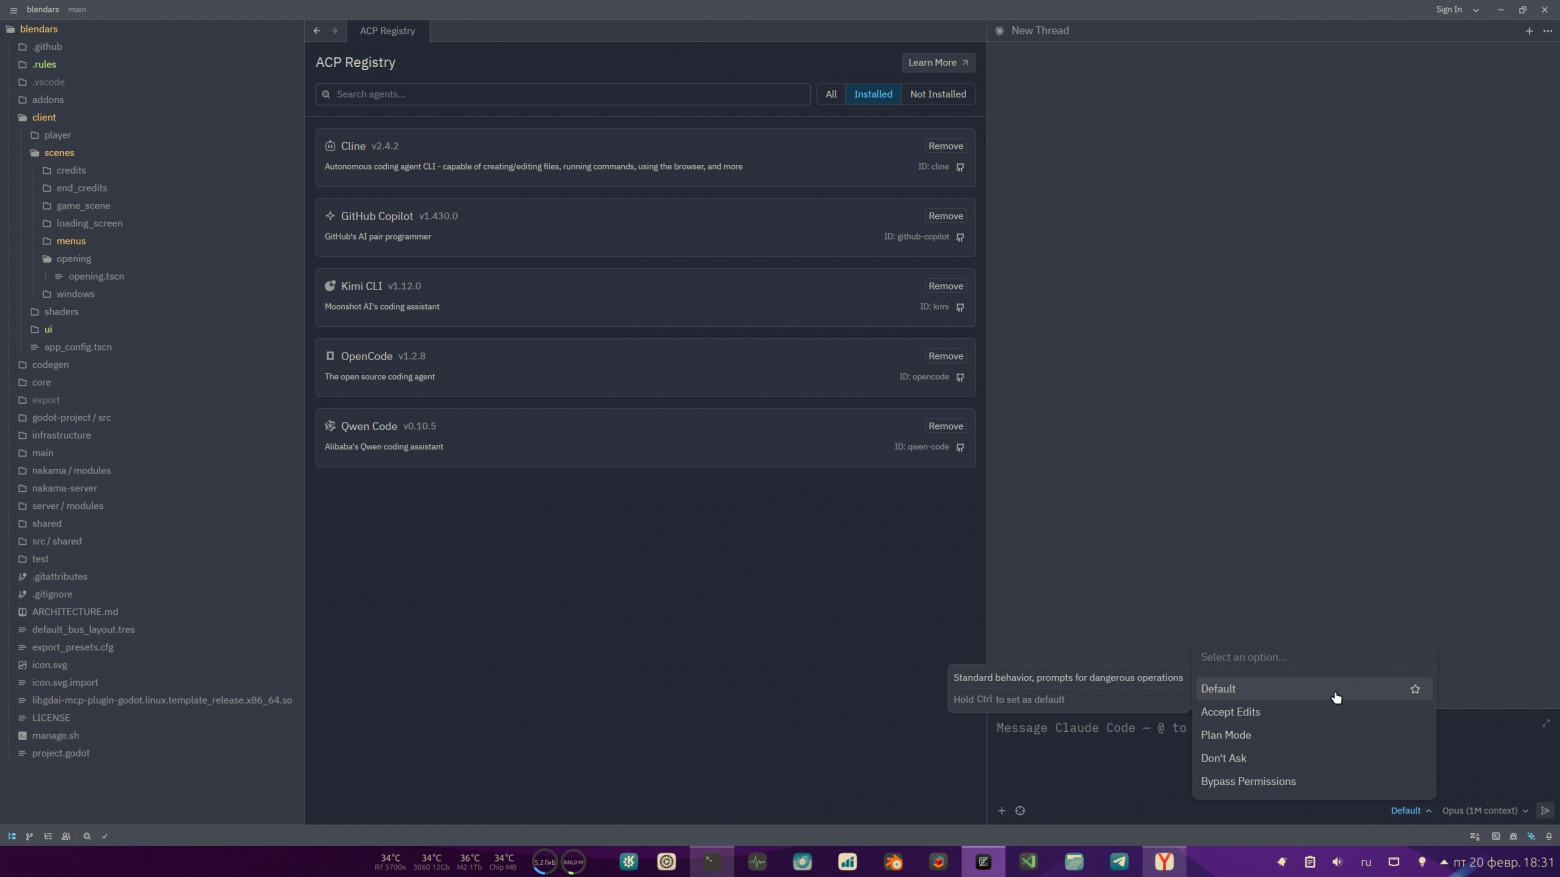Open the Git panel in status bar
Viewport: 1560px width, 877px height.
tap(29, 836)
